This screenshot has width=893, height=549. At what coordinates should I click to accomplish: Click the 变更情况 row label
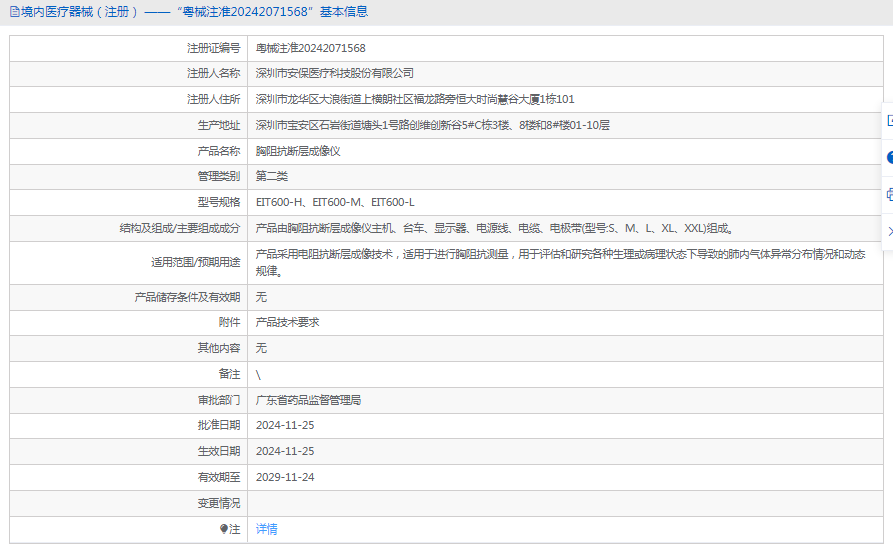pyautogui.click(x=219, y=503)
